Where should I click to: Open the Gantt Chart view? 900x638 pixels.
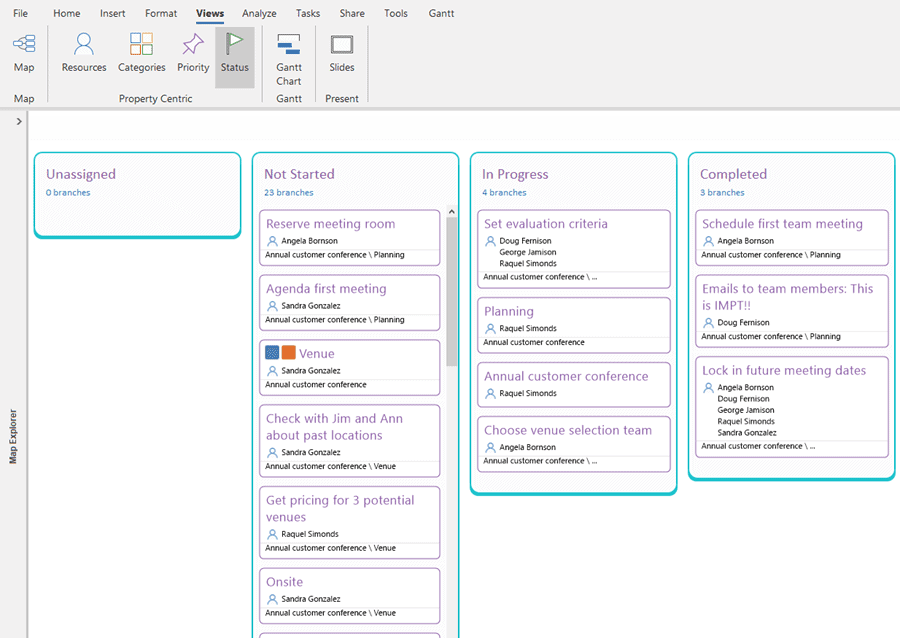click(x=289, y=44)
